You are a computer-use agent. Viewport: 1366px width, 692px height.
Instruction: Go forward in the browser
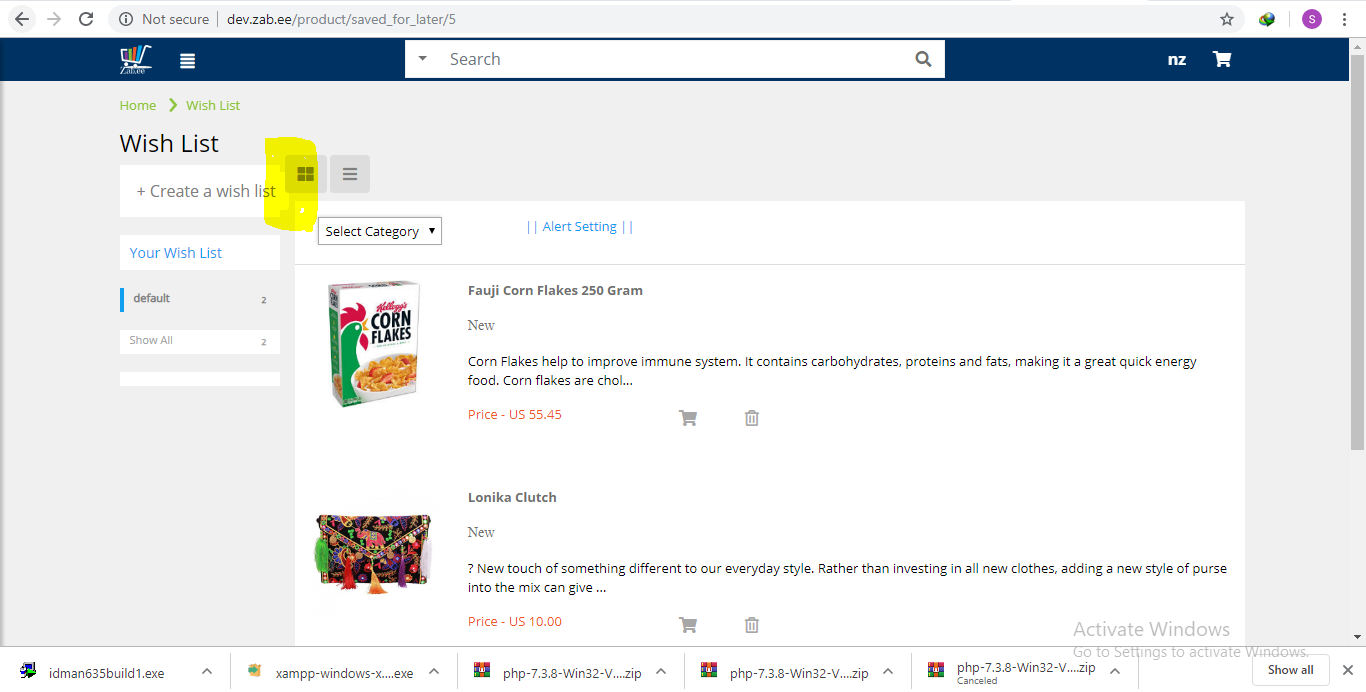(x=54, y=19)
